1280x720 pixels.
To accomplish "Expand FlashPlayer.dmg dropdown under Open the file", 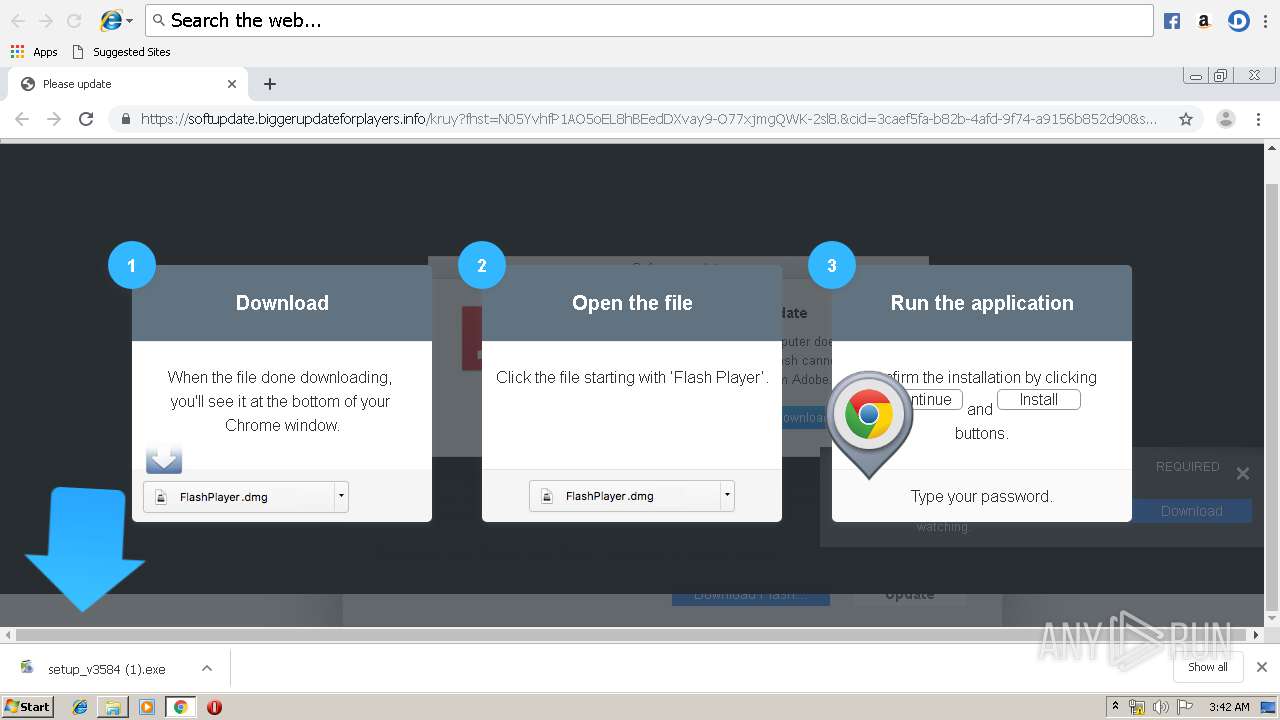I will point(727,495).
